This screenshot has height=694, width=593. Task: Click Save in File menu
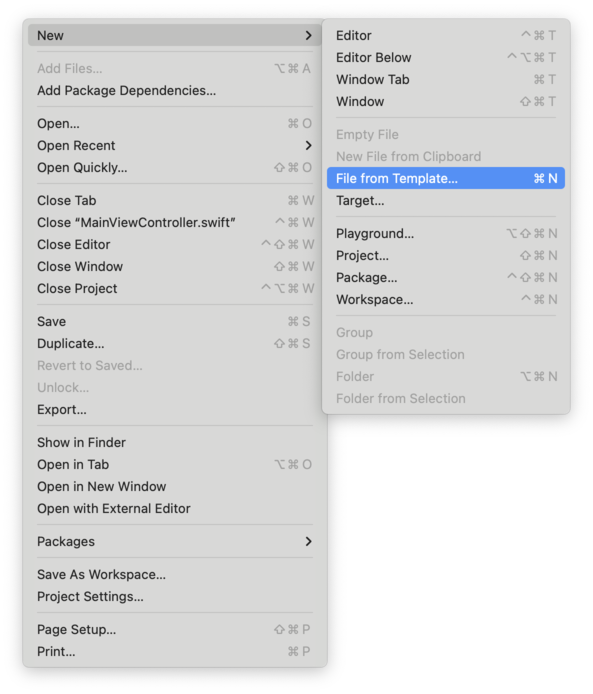tap(175, 321)
